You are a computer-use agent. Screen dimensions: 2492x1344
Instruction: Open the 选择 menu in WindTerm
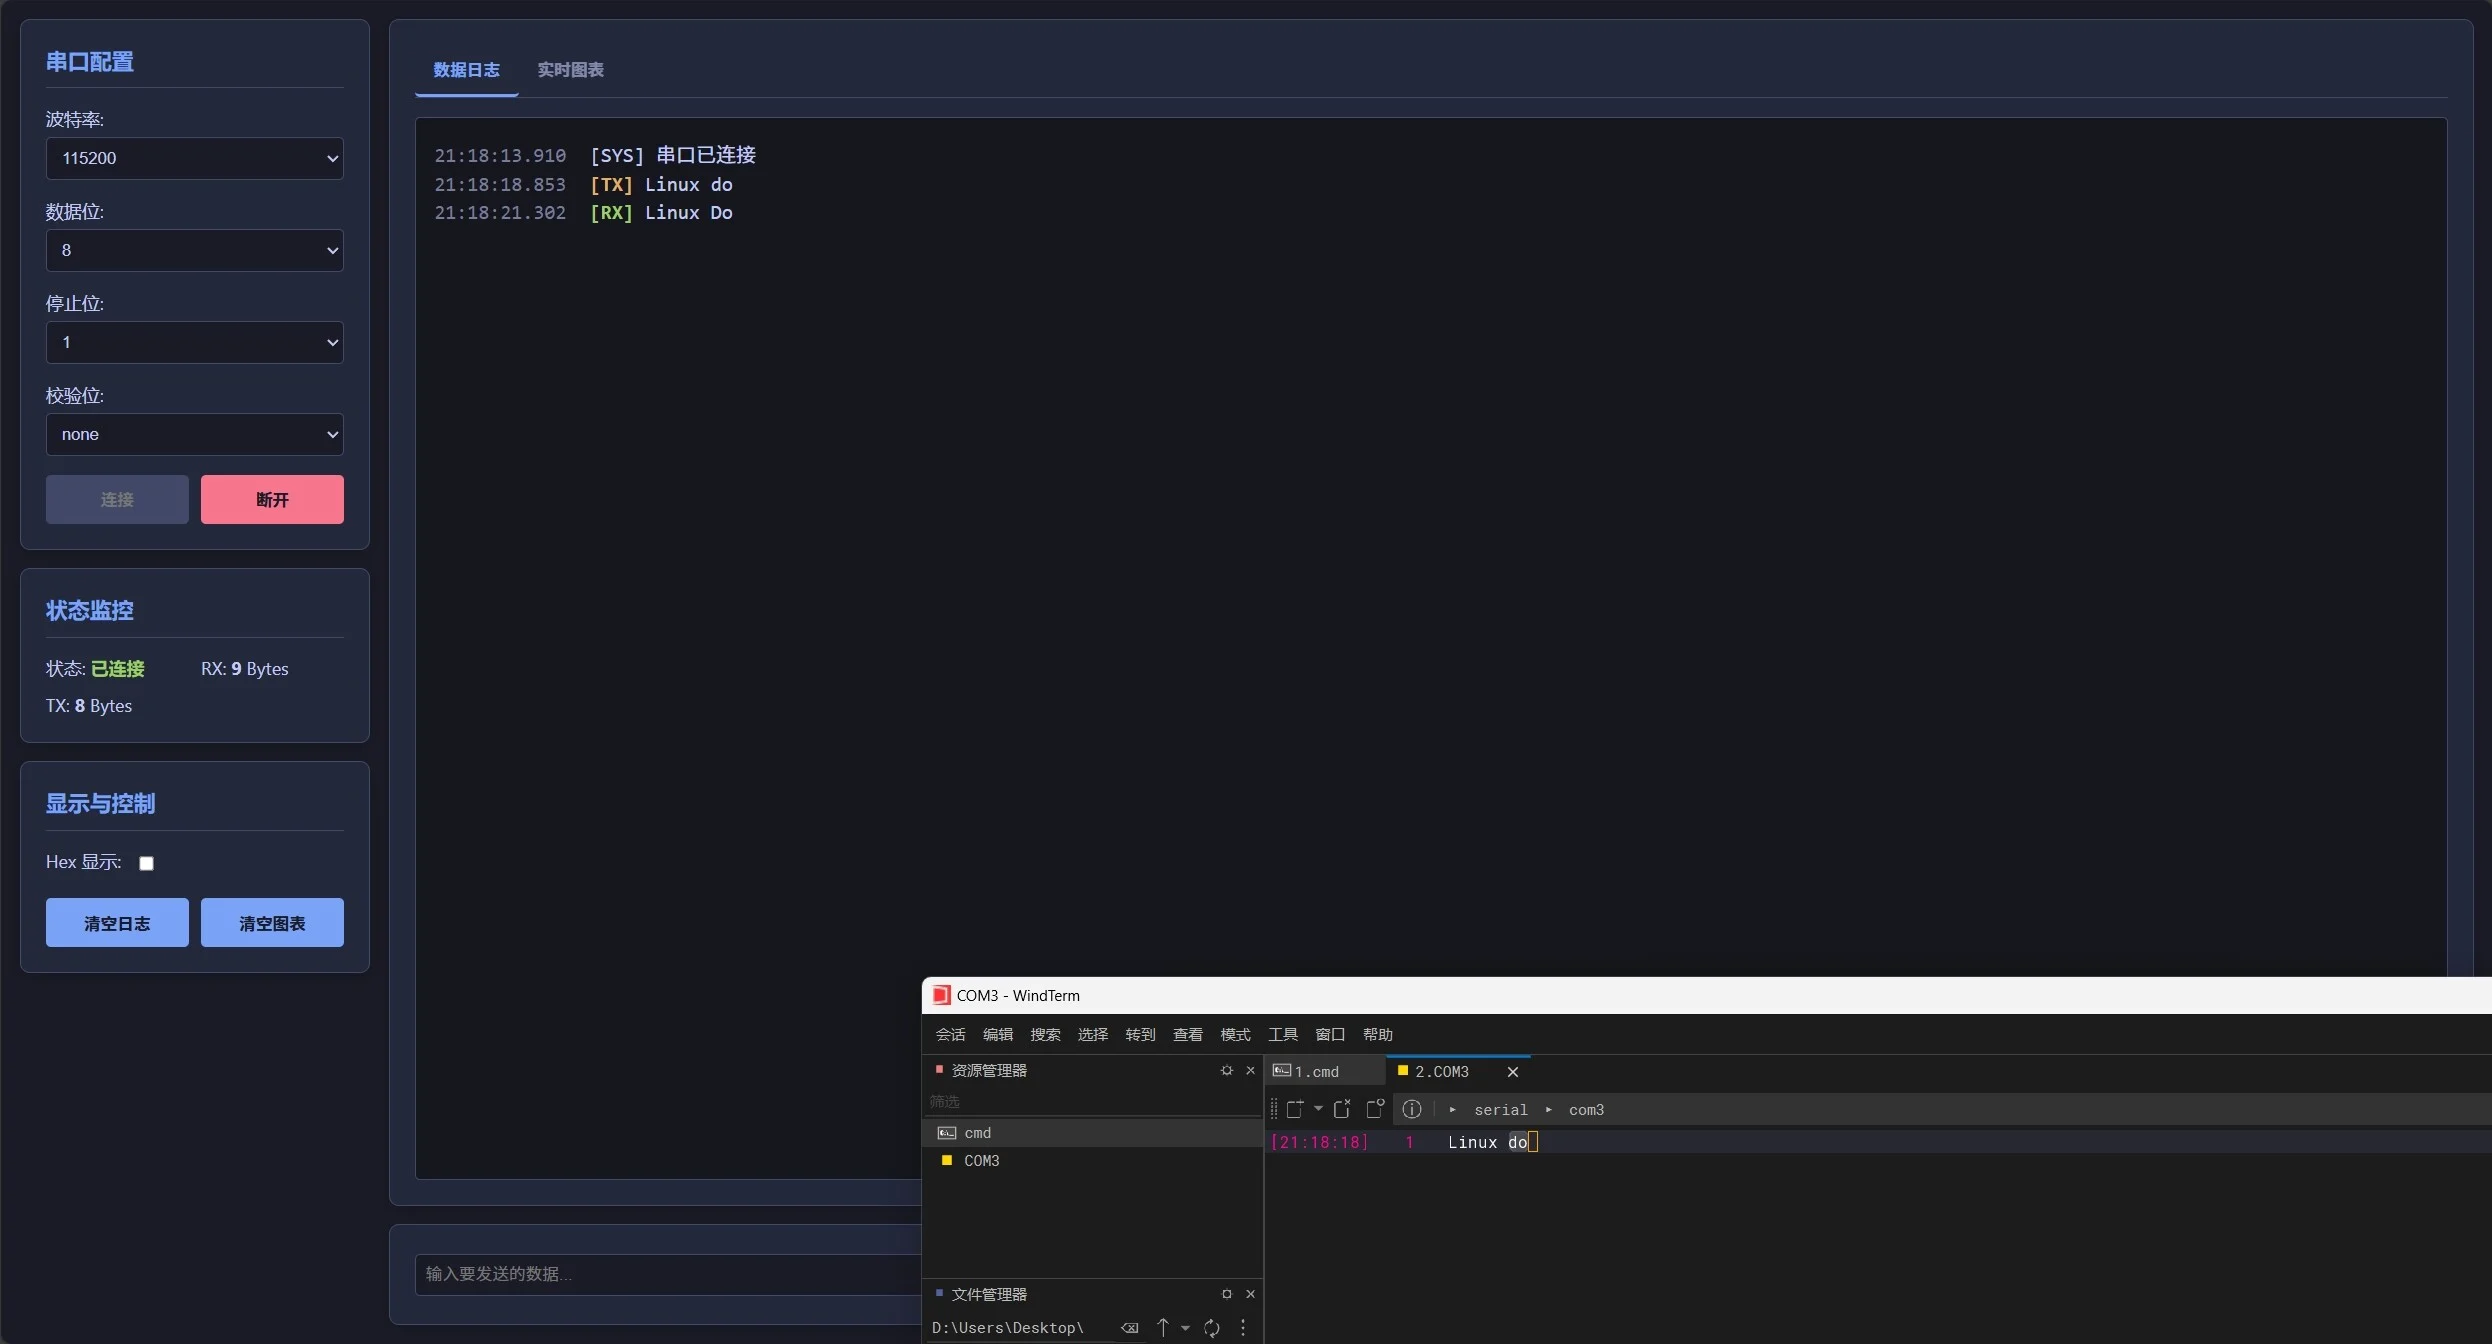coord(1093,1034)
